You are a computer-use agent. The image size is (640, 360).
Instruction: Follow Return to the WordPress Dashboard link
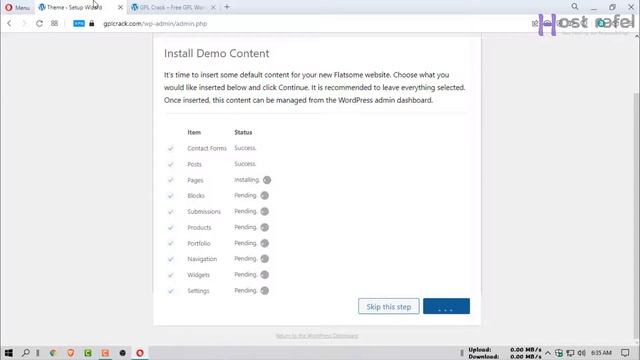(x=317, y=336)
